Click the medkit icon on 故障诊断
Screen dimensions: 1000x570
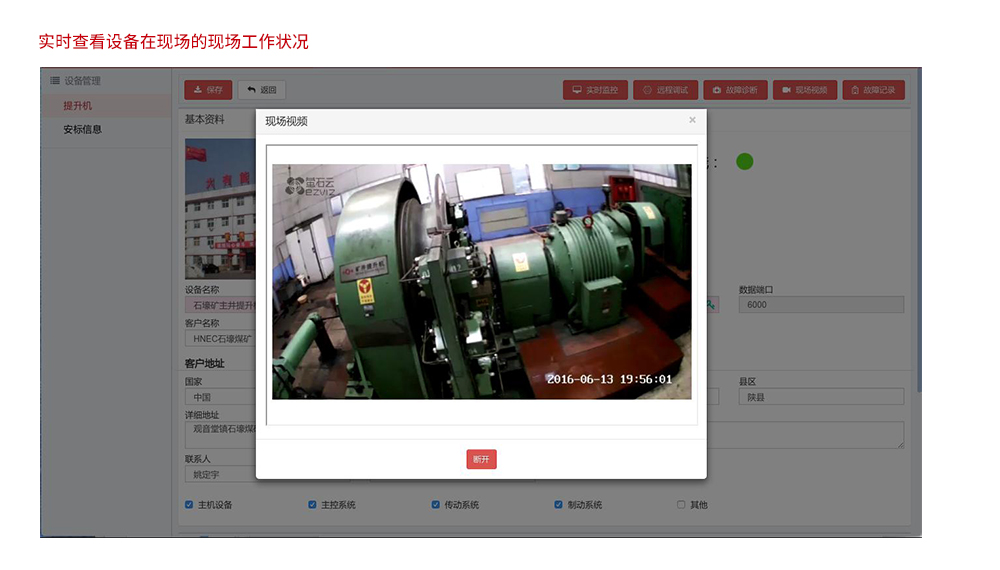click(717, 90)
